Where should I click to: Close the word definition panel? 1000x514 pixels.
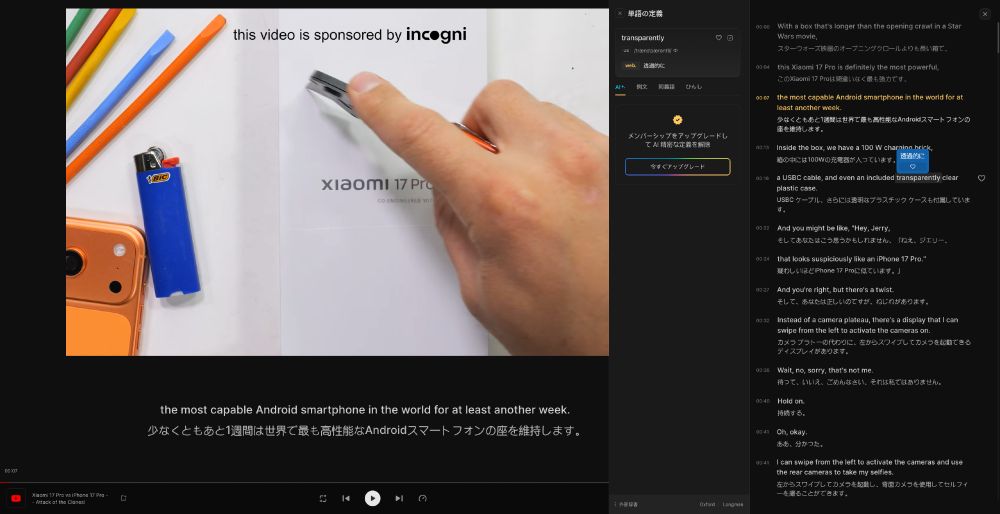(x=620, y=13)
